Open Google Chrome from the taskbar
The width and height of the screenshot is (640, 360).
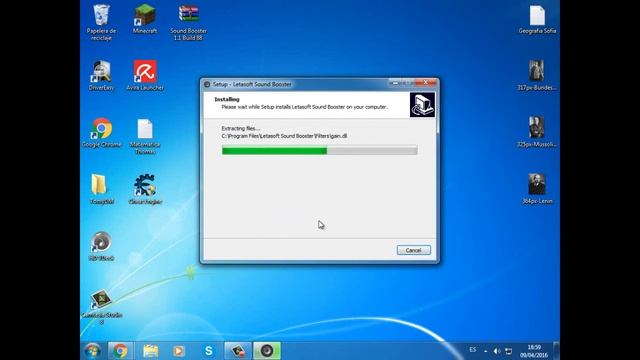(120, 351)
